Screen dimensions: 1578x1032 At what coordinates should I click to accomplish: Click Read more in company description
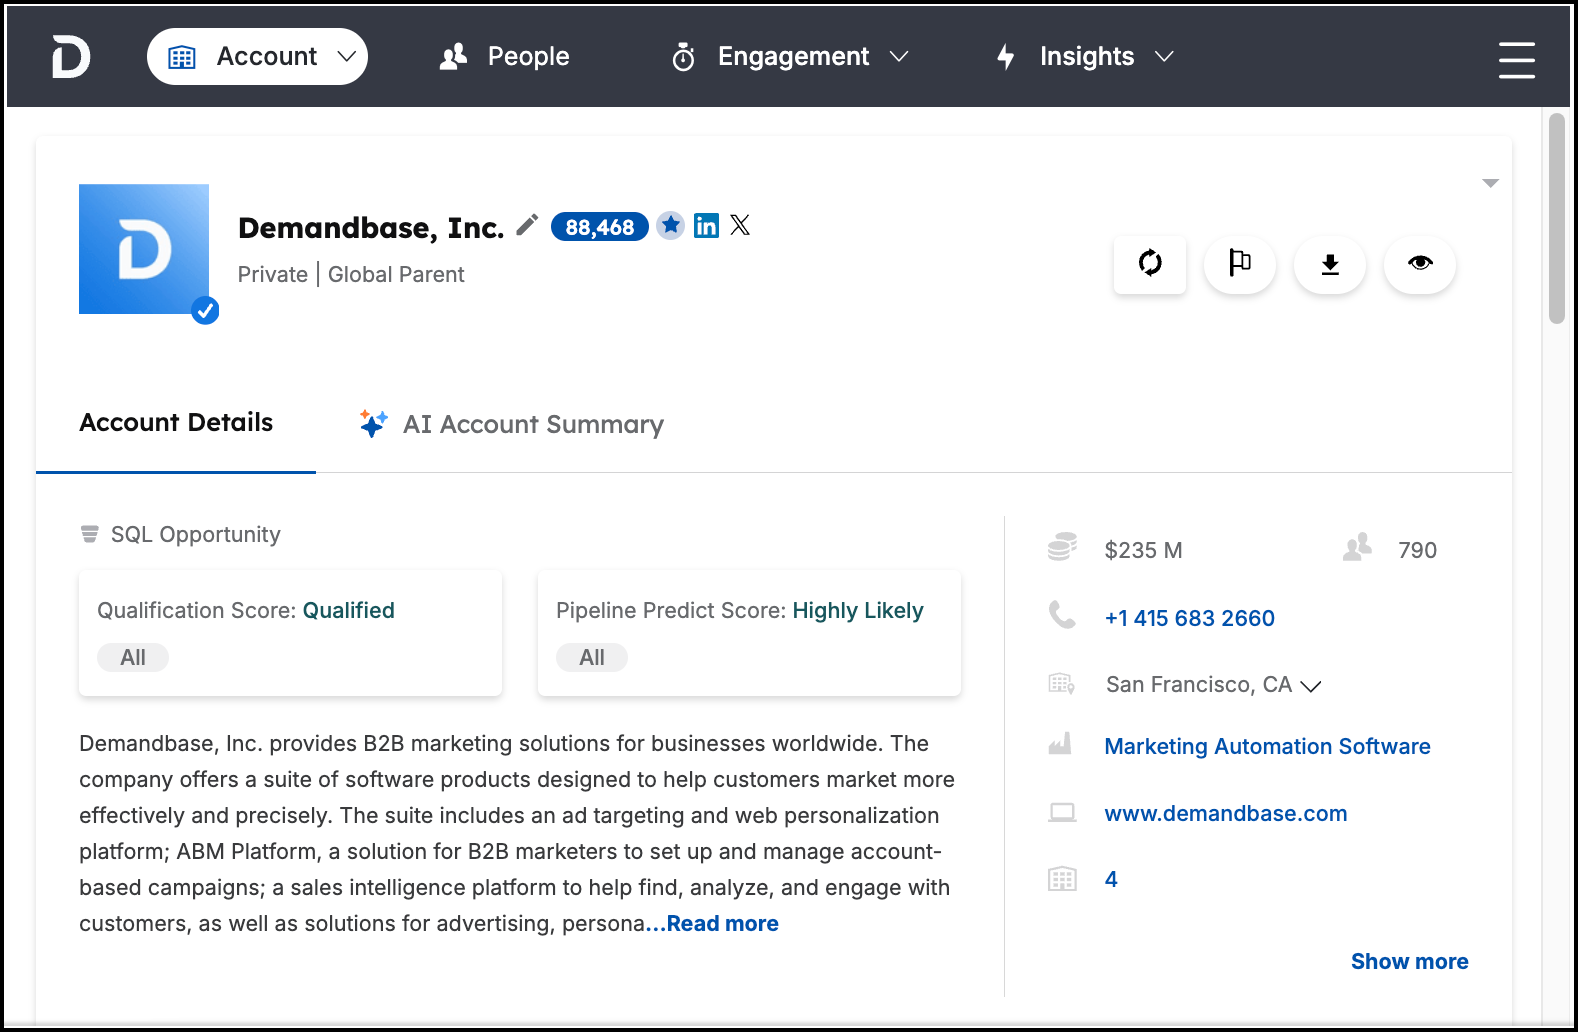click(723, 924)
